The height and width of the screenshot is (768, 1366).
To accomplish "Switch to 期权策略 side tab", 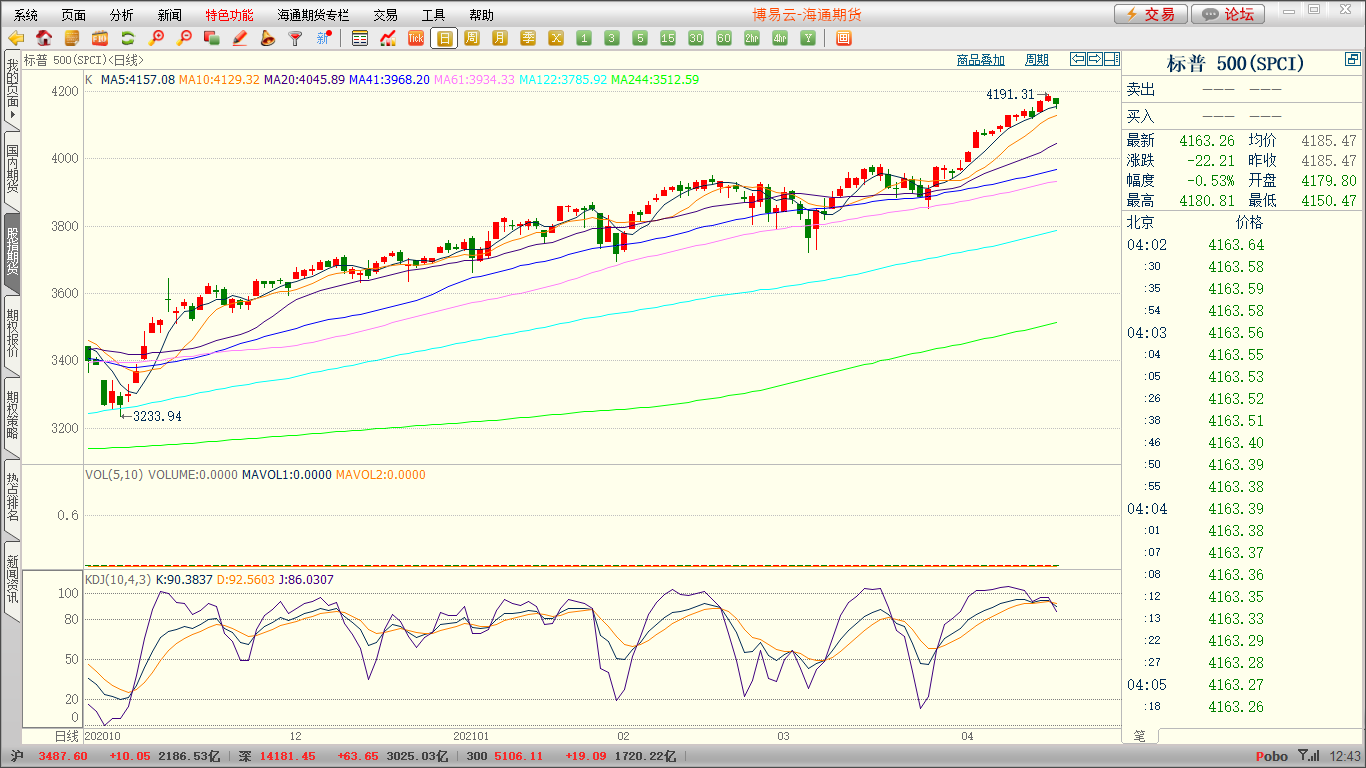I will [x=12, y=416].
